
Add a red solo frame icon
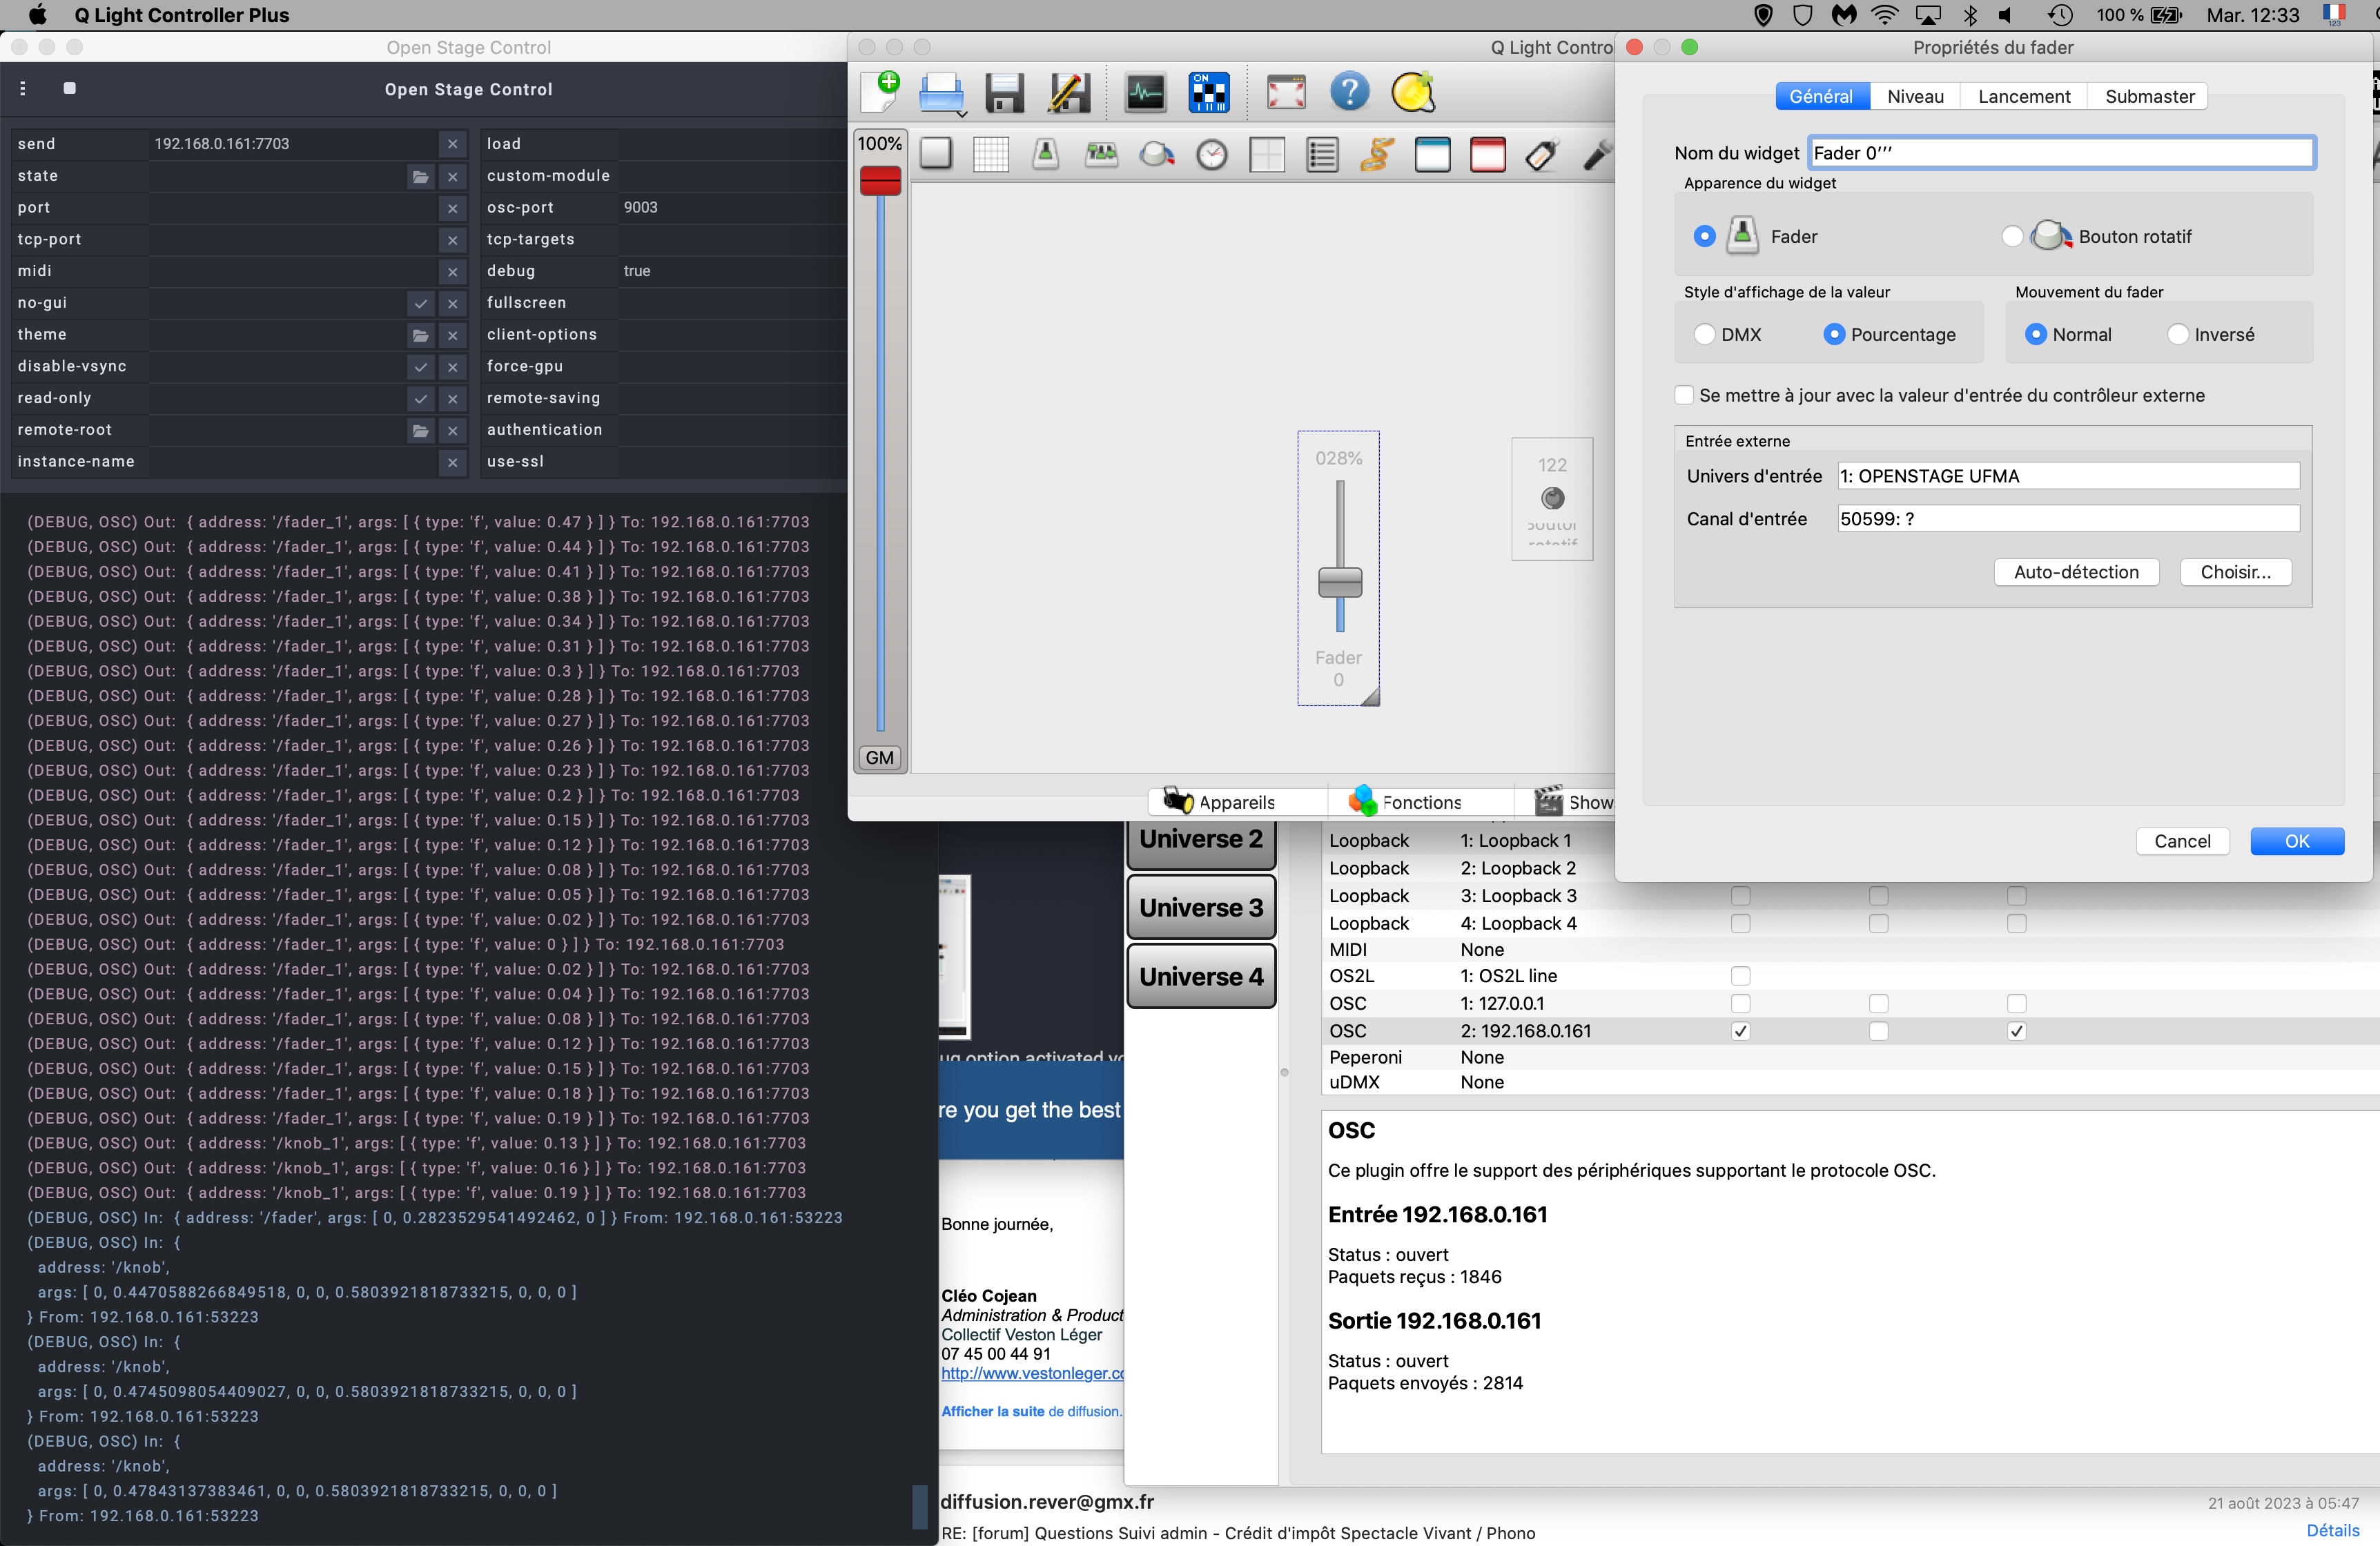(1488, 154)
